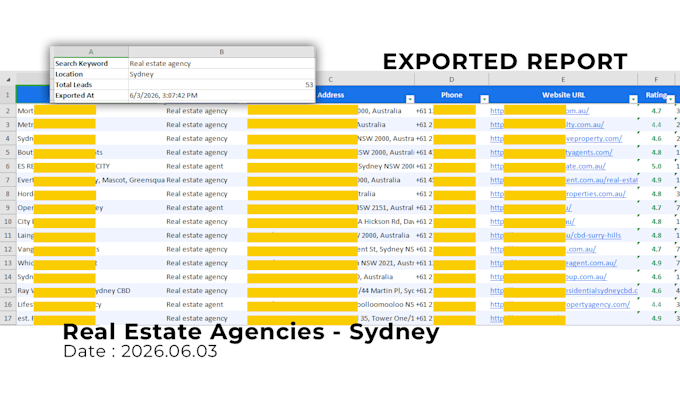This screenshot has width=680, height=409.
Task: Open row 5 website link ending tyagents.com/
Action: (x=589, y=152)
